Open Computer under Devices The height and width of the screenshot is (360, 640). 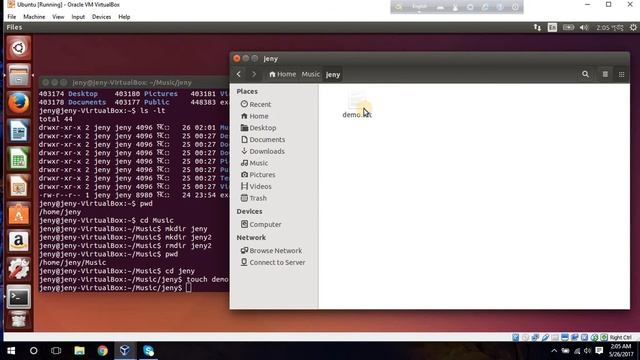tap(261, 224)
